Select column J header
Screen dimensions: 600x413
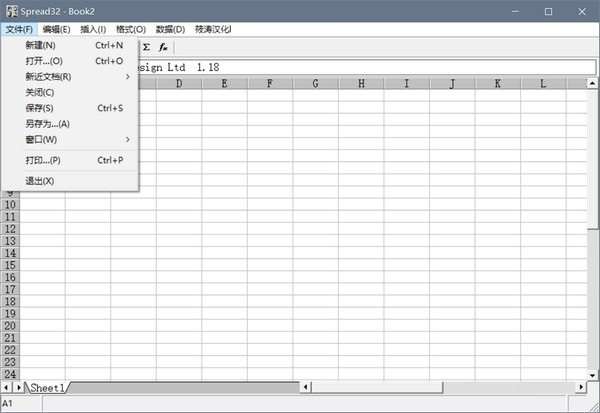[452, 83]
